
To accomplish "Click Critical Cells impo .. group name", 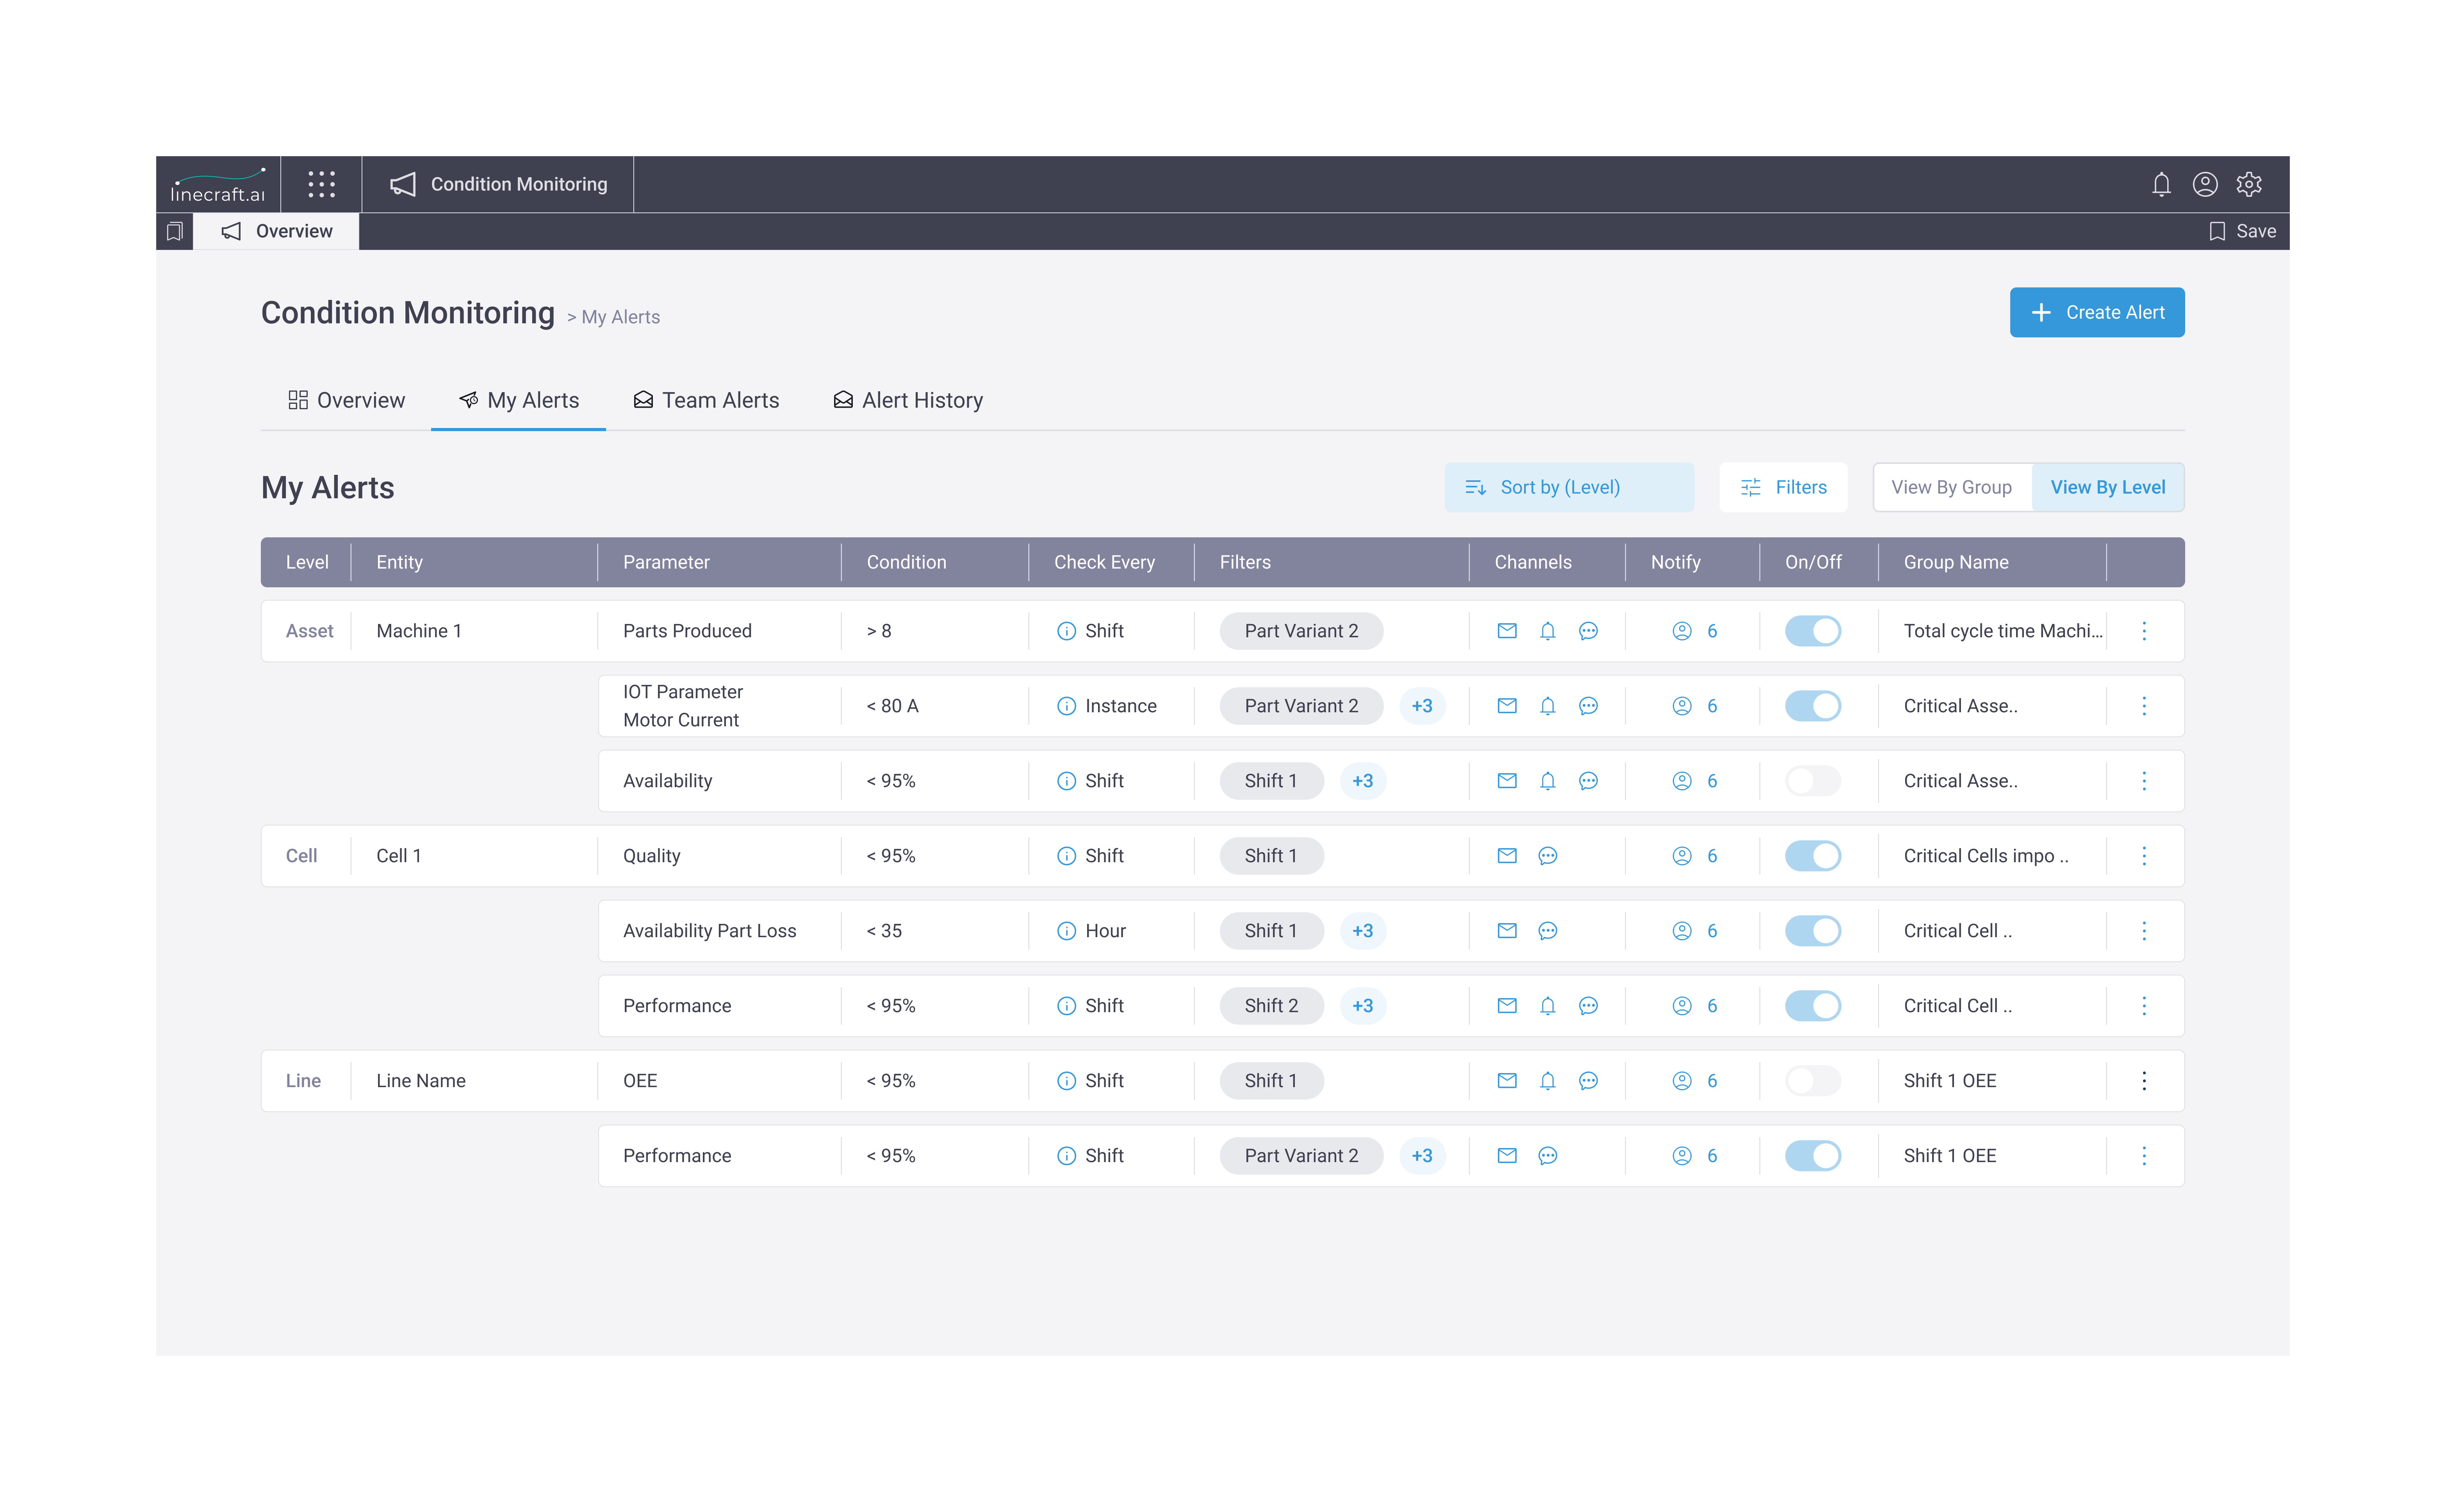I will coord(1986,855).
